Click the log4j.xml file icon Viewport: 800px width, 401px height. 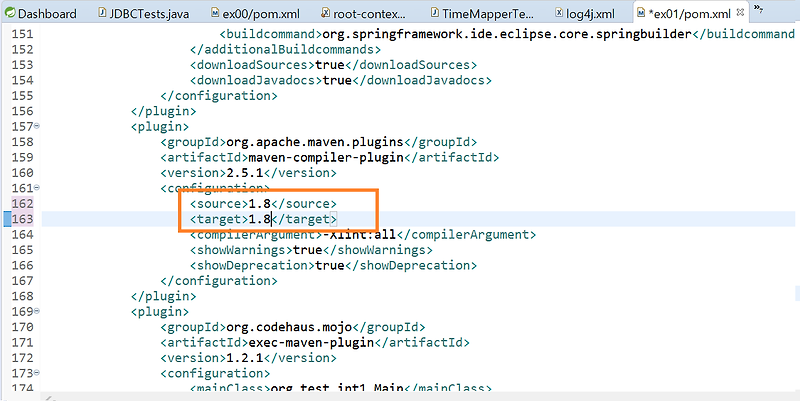[x=559, y=13]
